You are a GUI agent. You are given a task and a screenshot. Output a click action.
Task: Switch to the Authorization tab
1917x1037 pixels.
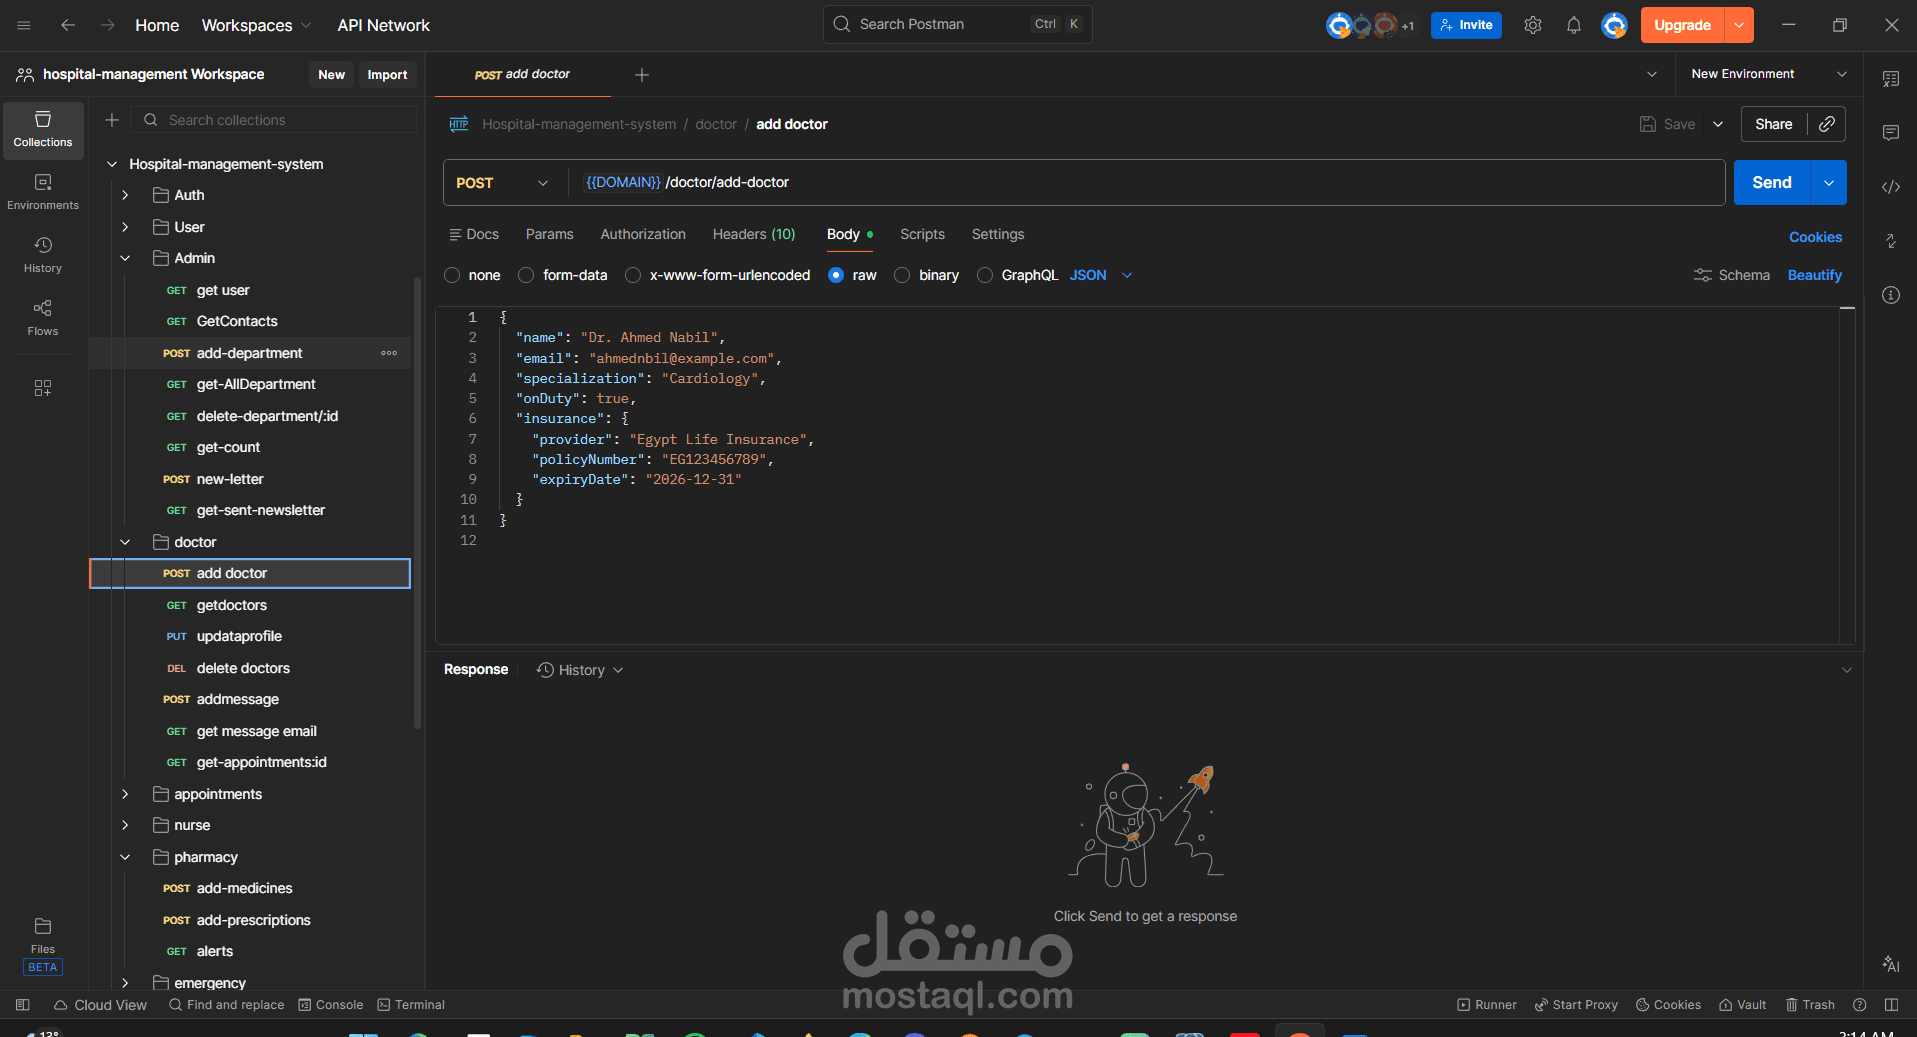[x=643, y=234]
